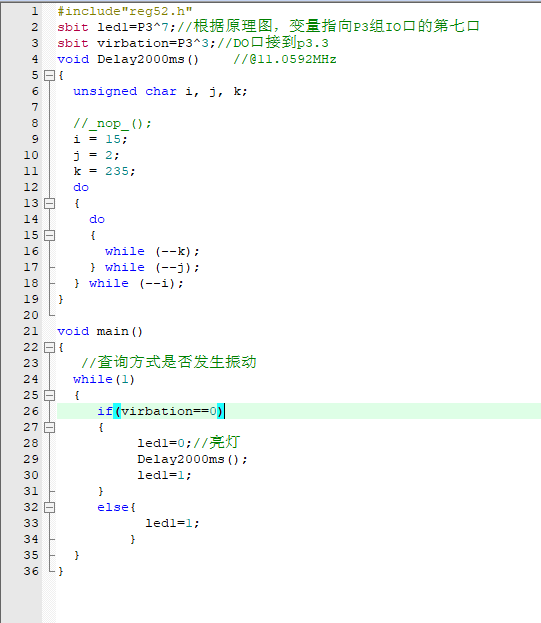Collapse the main function fold at line 22
The height and width of the screenshot is (623, 541).
[49, 348]
